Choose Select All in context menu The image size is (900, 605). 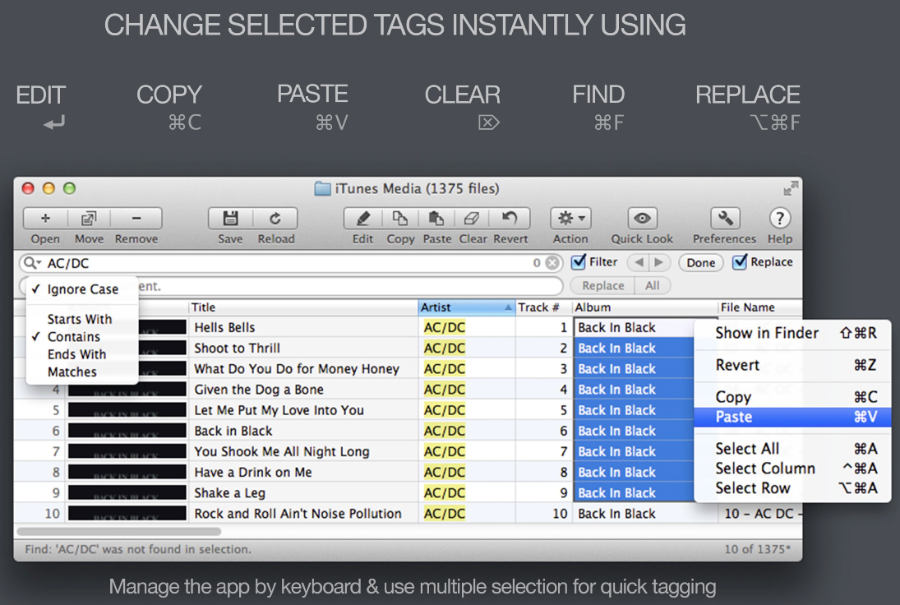click(x=793, y=448)
